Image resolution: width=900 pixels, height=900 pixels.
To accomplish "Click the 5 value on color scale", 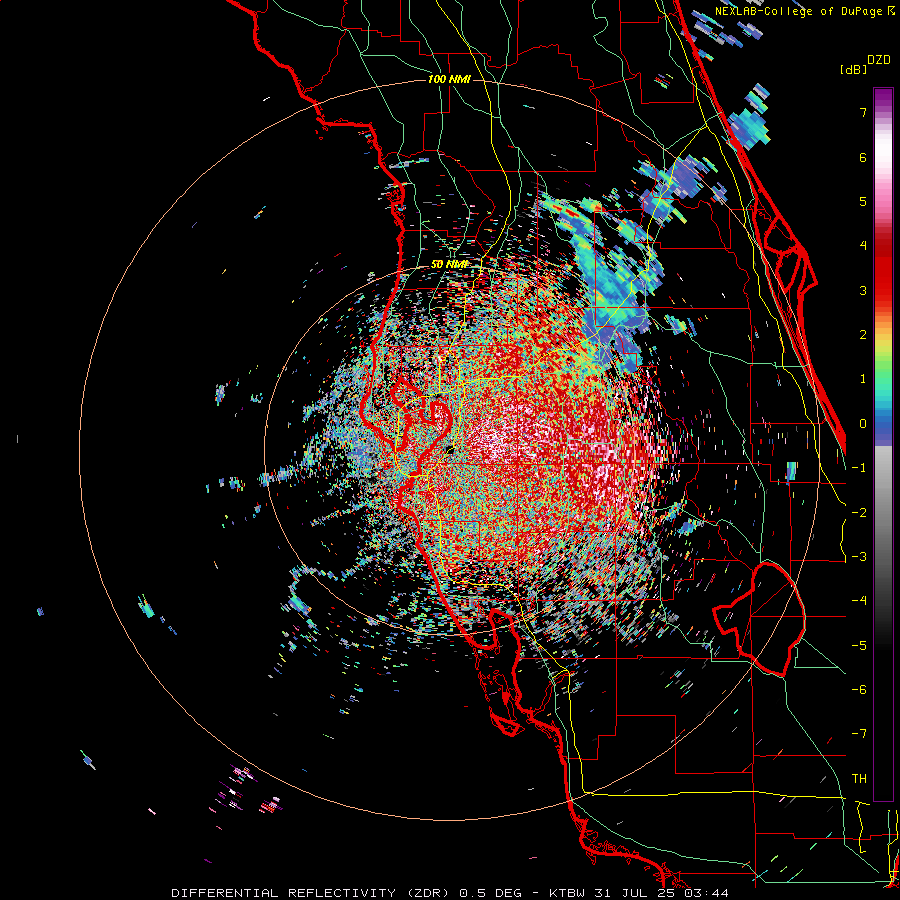I will point(863,201).
